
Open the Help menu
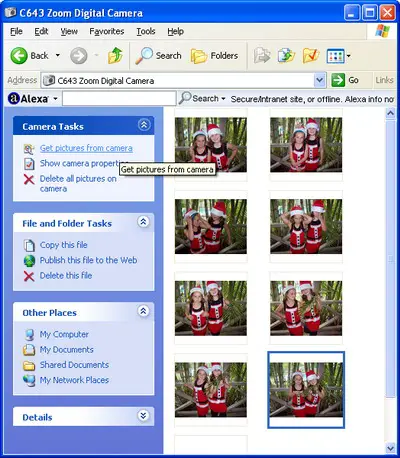(175, 31)
